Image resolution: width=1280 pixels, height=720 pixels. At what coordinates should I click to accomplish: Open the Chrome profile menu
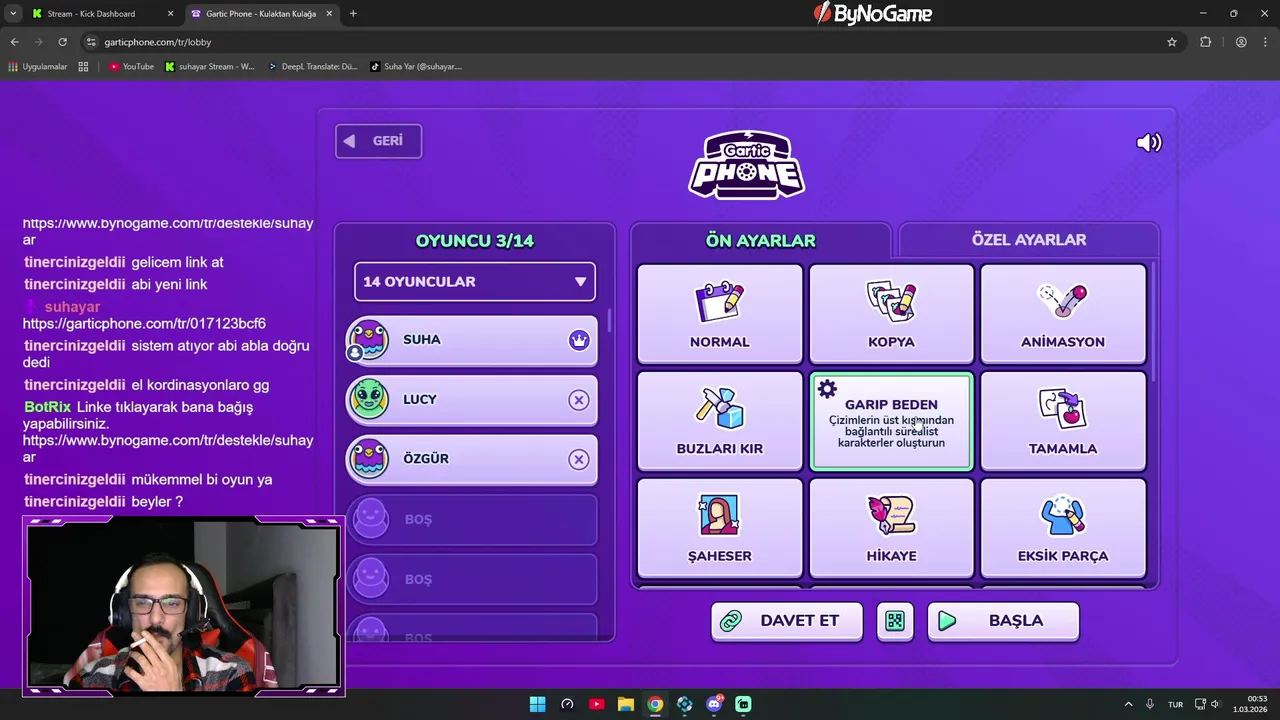click(1241, 42)
